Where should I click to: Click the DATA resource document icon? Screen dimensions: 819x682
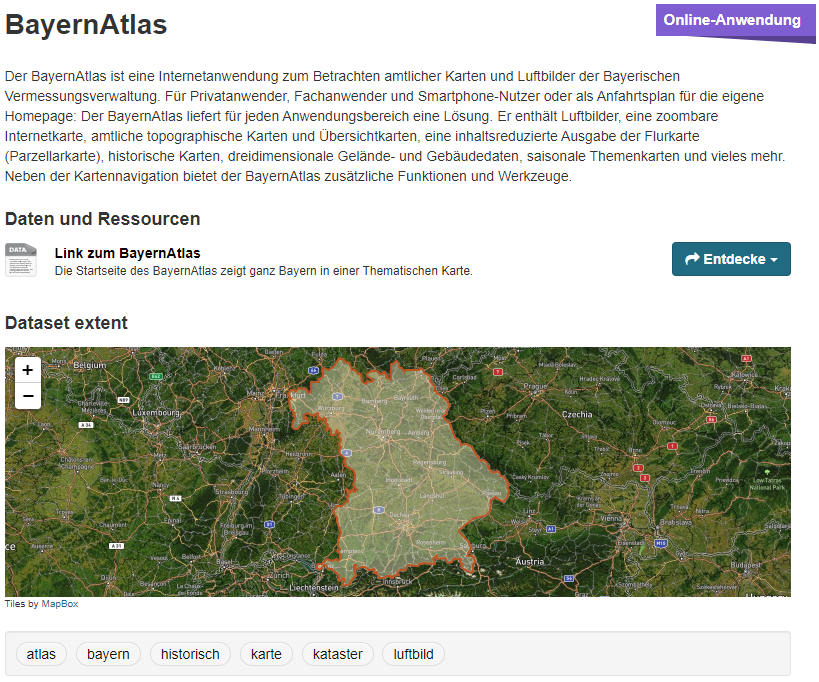click(21, 260)
